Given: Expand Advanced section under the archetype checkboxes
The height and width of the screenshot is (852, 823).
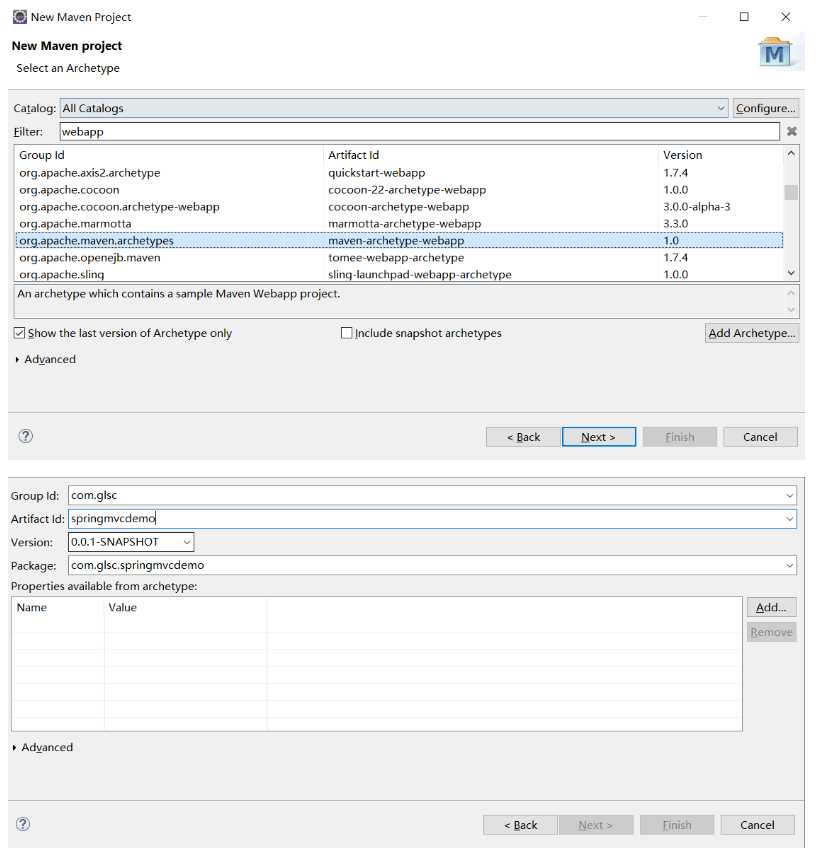Looking at the screenshot, I should (46, 360).
